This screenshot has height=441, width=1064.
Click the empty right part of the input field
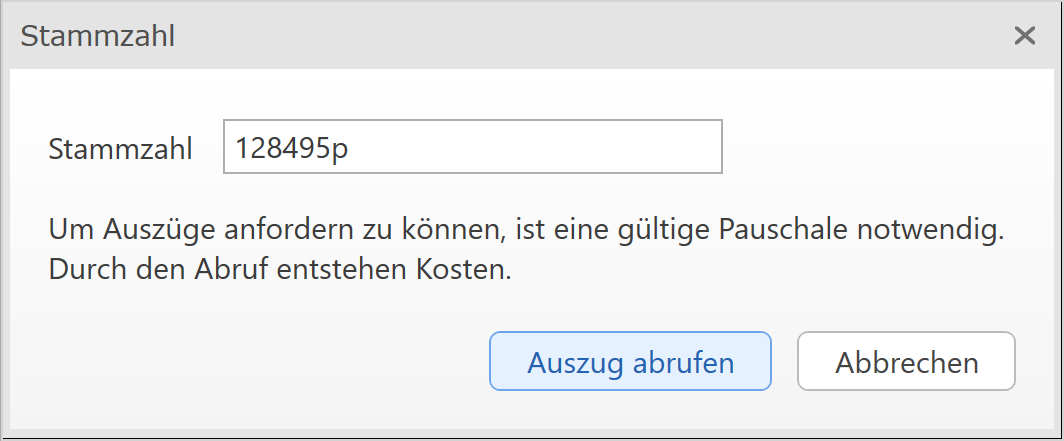tap(600, 147)
